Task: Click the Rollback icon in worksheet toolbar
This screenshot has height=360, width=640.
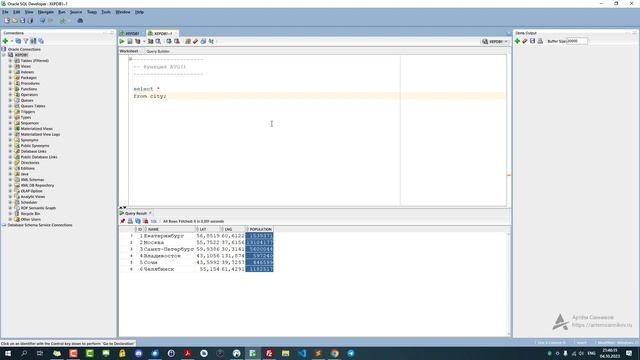Action: pyautogui.click(x=177, y=41)
